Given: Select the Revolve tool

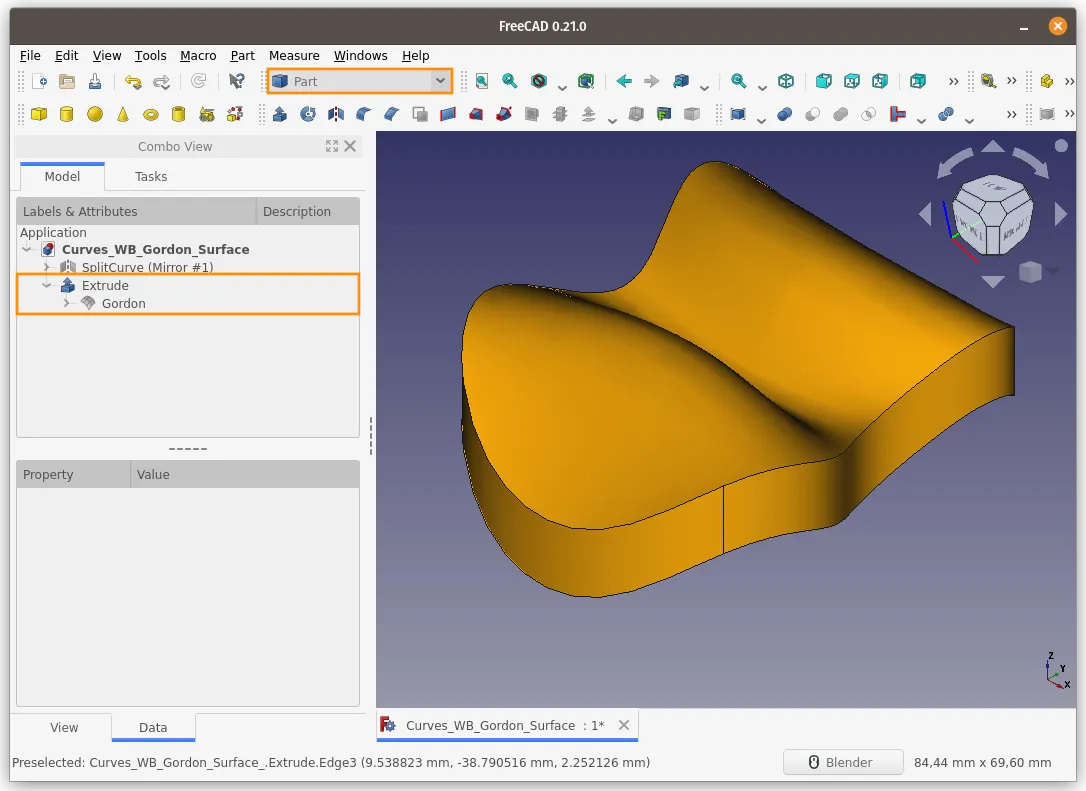Looking at the screenshot, I should (308, 114).
